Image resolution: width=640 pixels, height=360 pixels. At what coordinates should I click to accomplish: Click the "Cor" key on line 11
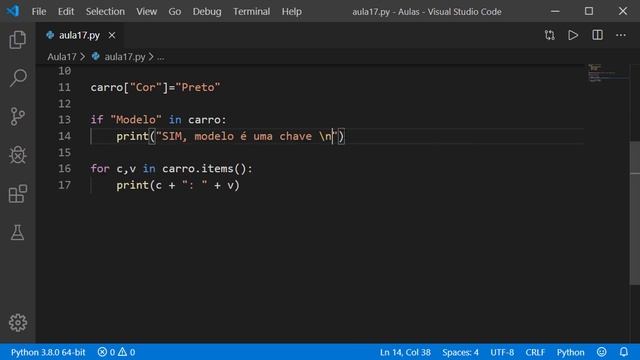click(146, 87)
